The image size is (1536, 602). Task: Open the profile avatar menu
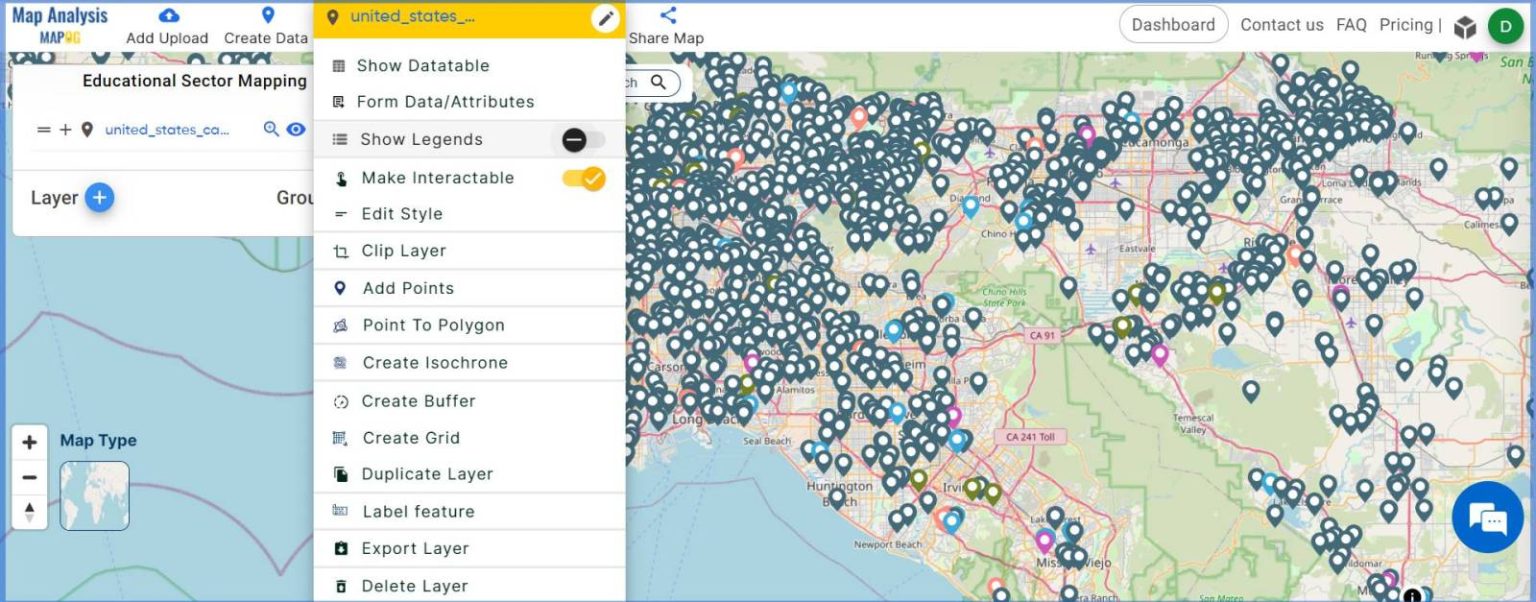[x=1506, y=25]
